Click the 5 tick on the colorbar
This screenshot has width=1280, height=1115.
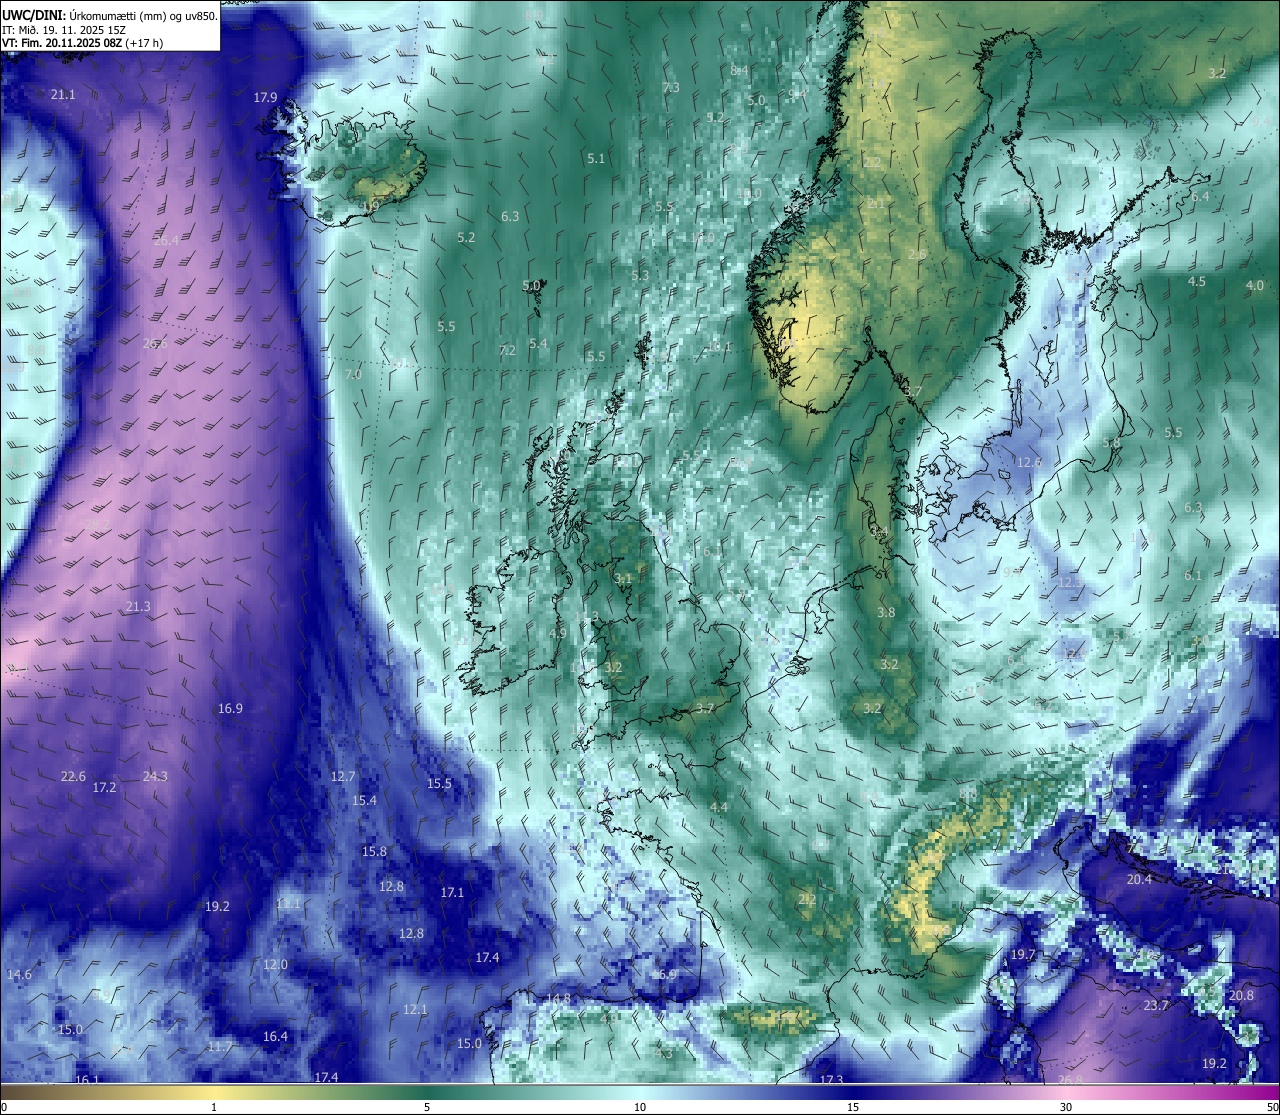pos(427,1106)
